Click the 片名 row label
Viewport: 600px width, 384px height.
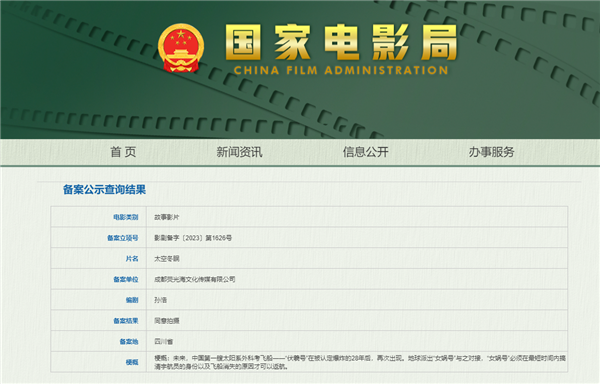coord(132,259)
